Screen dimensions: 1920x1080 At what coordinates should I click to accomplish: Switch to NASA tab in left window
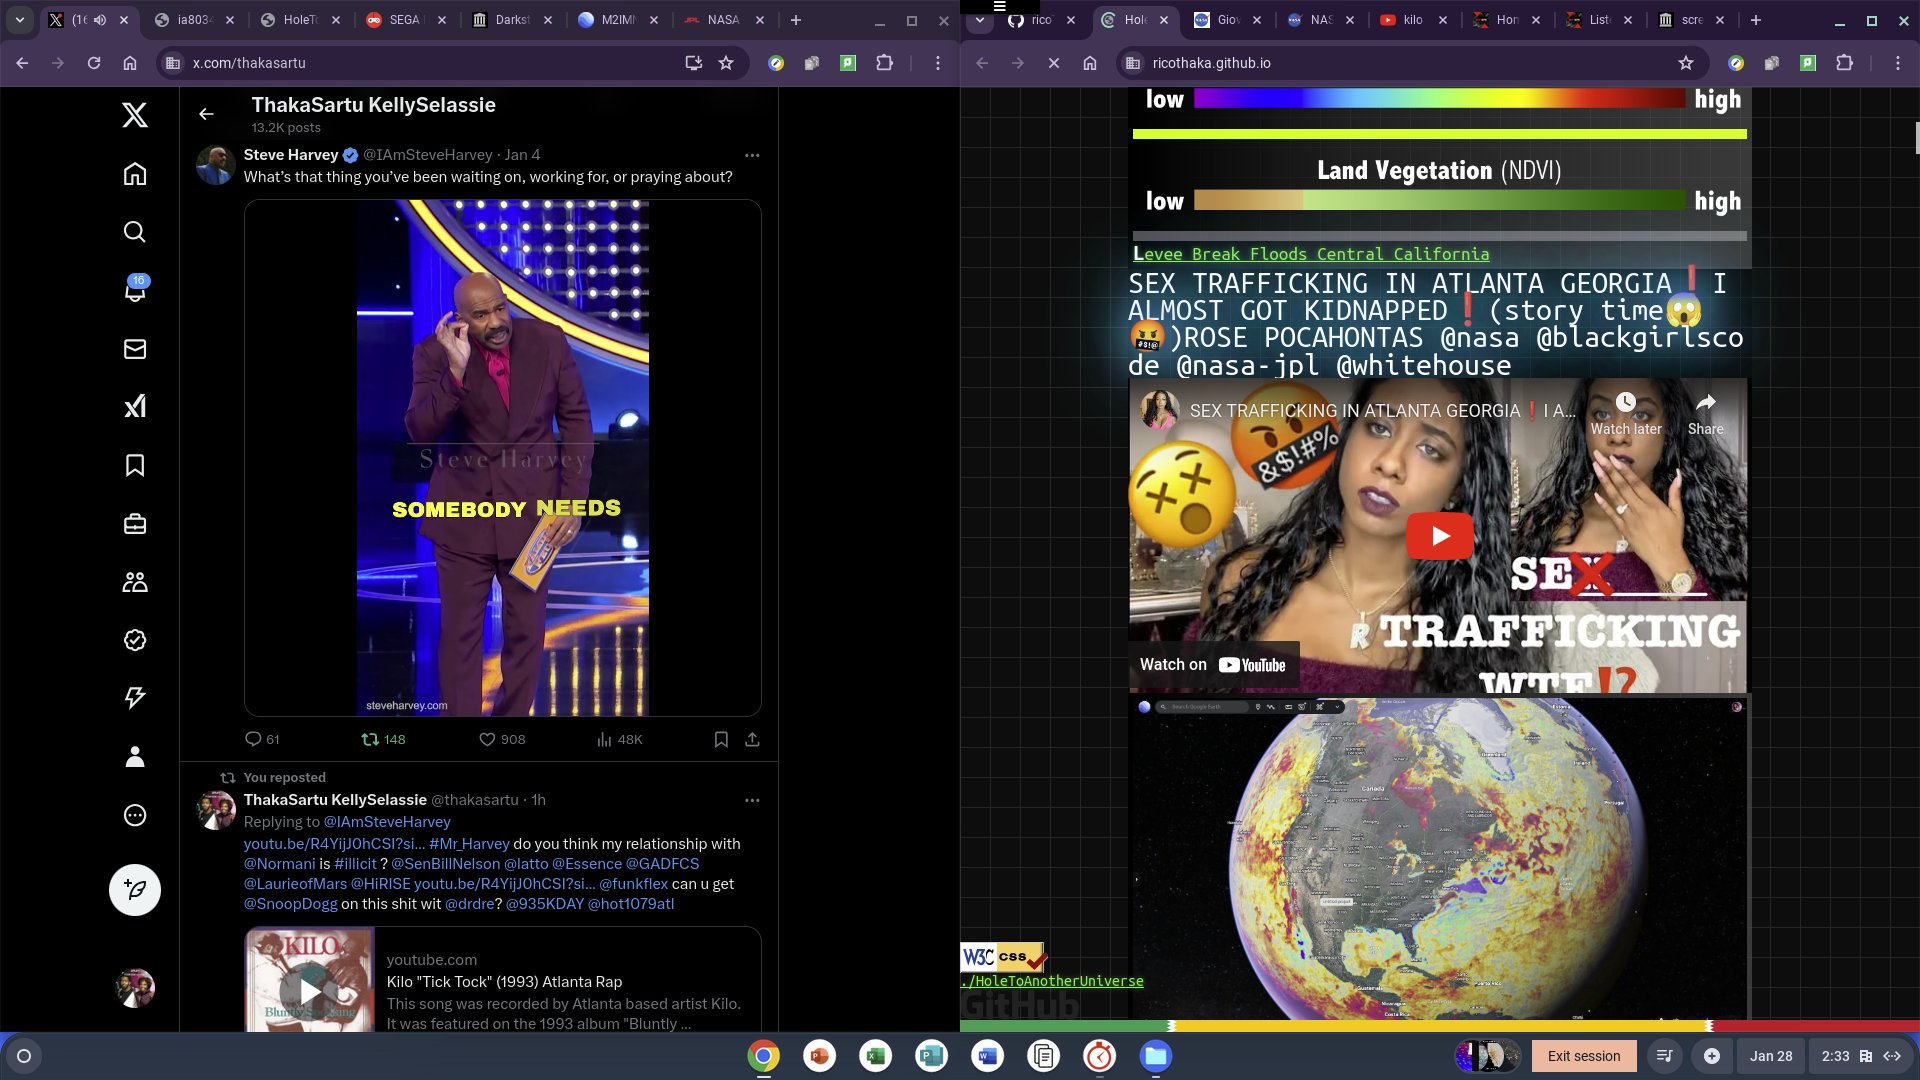(723, 20)
